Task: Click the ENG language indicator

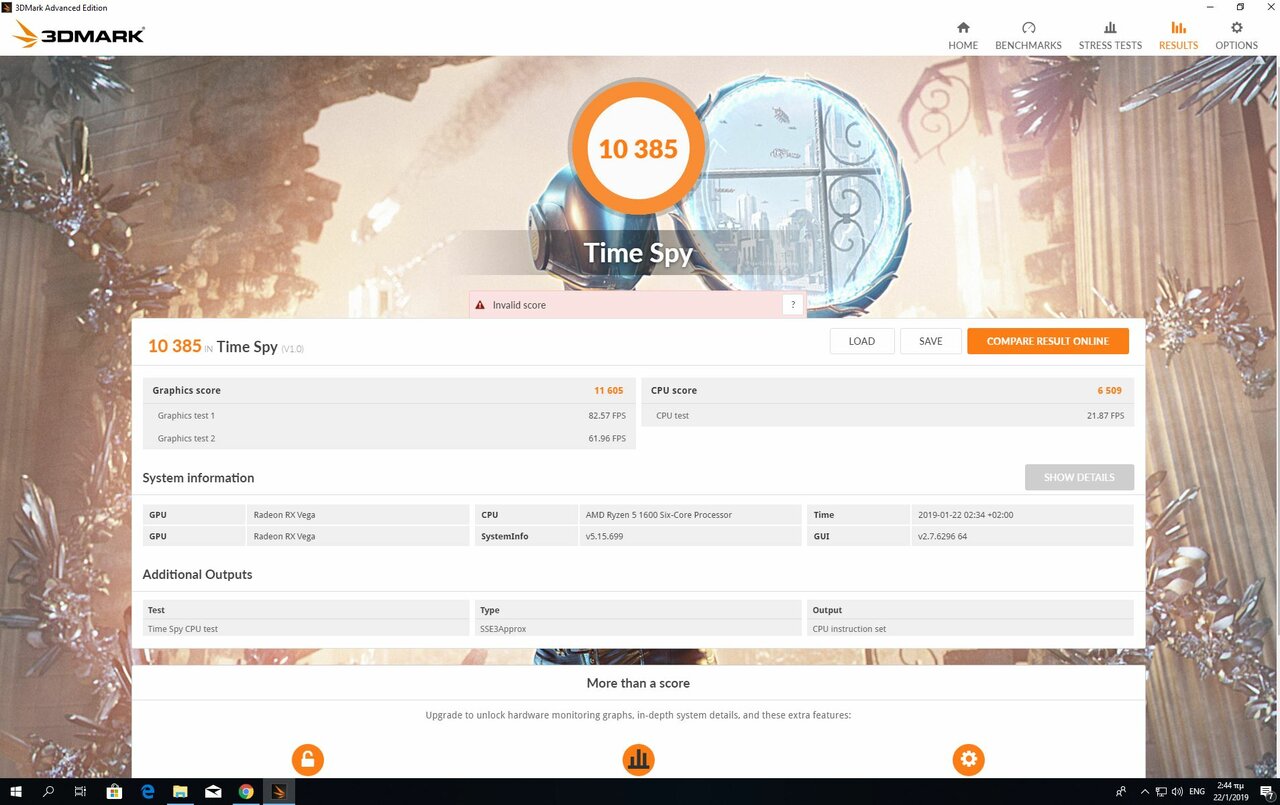Action: [1197, 791]
